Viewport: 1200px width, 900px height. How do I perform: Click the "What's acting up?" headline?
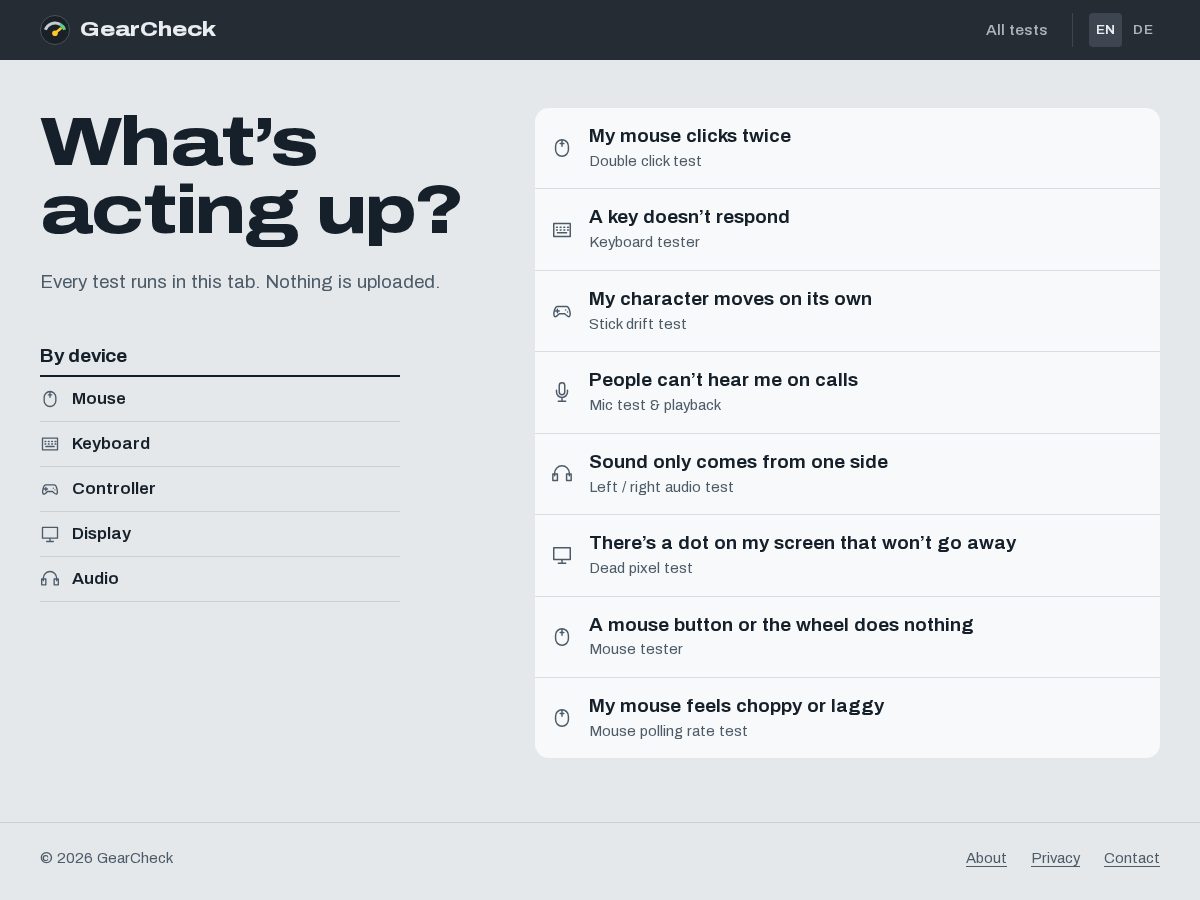251,177
